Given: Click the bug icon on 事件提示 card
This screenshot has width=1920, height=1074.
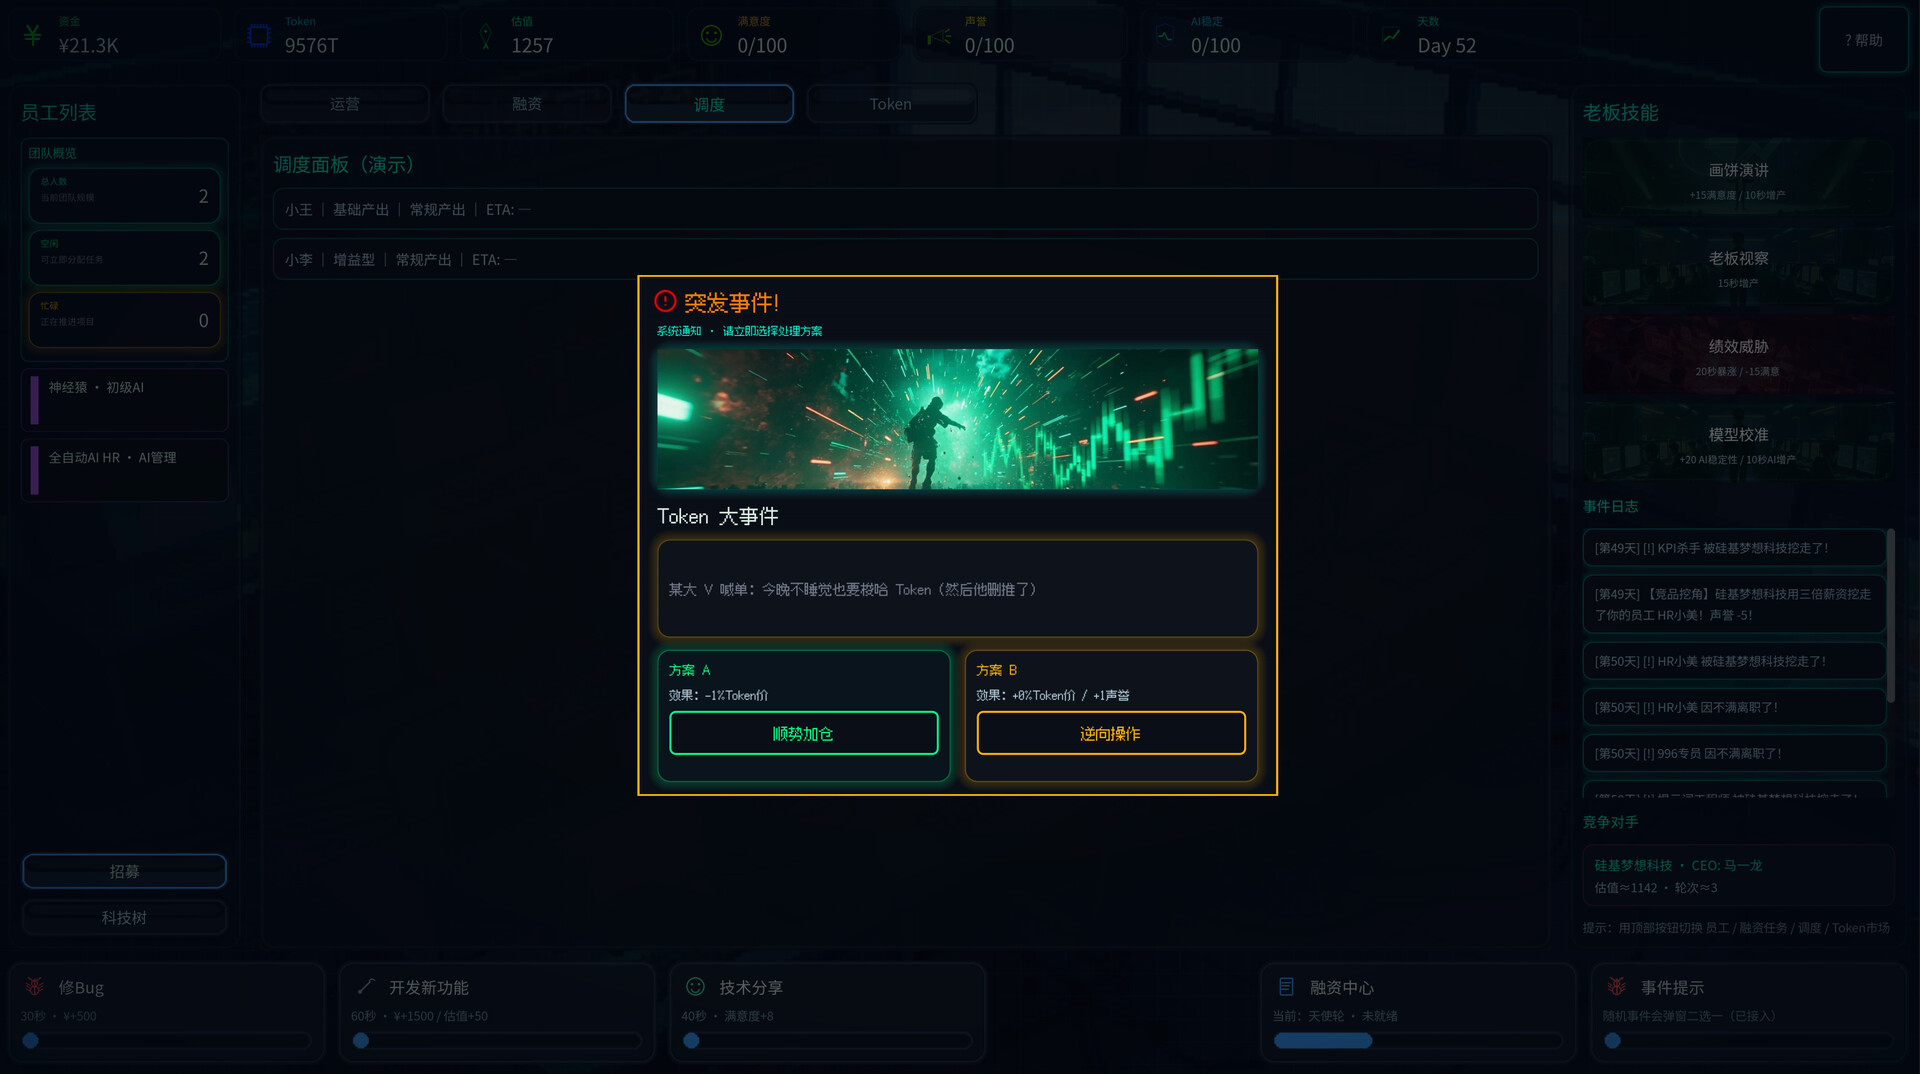Looking at the screenshot, I should point(1617,986).
